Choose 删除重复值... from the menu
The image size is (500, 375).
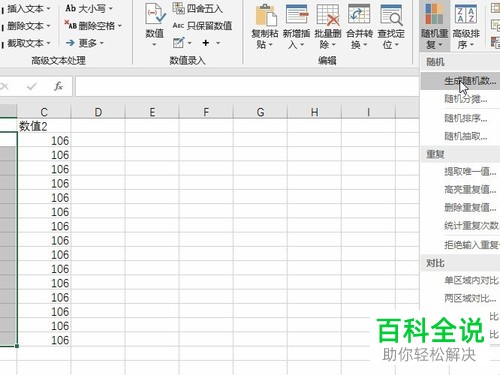[460, 208]
